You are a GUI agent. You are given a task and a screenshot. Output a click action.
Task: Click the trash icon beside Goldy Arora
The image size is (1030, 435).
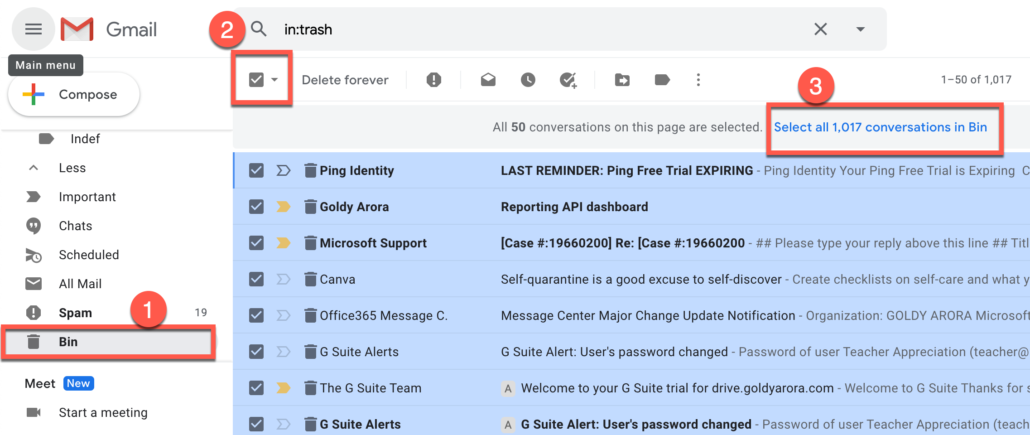pos(310,207)
